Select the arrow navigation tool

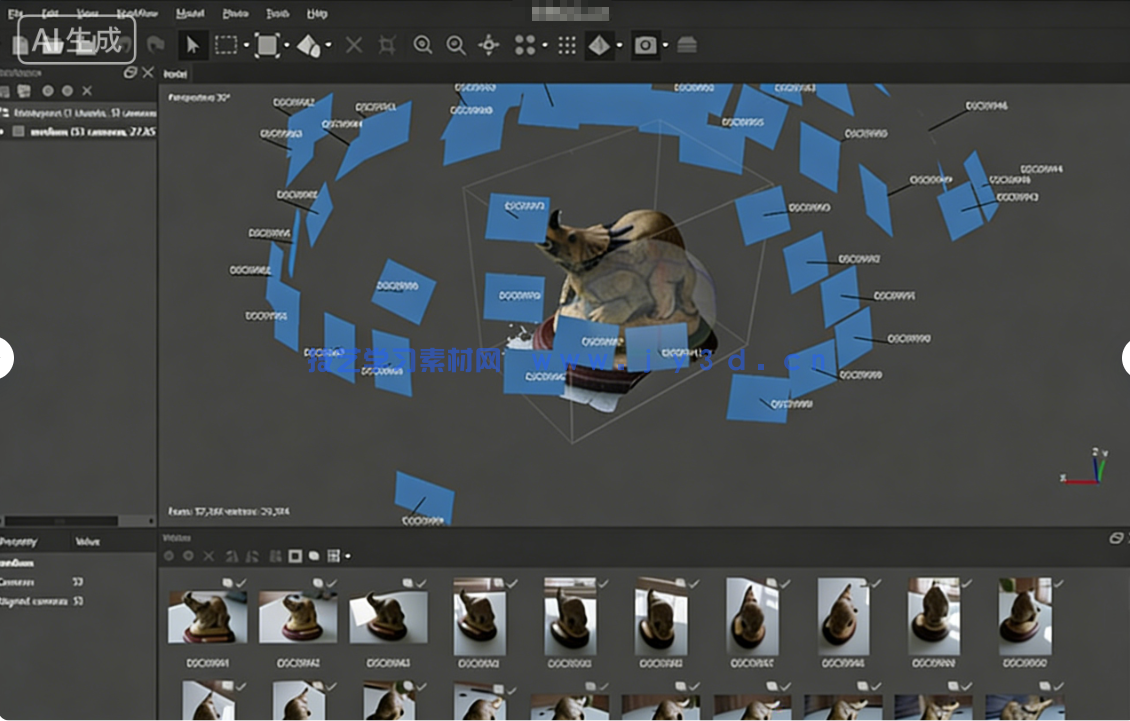pyautogui.click(x=191, y=45)
